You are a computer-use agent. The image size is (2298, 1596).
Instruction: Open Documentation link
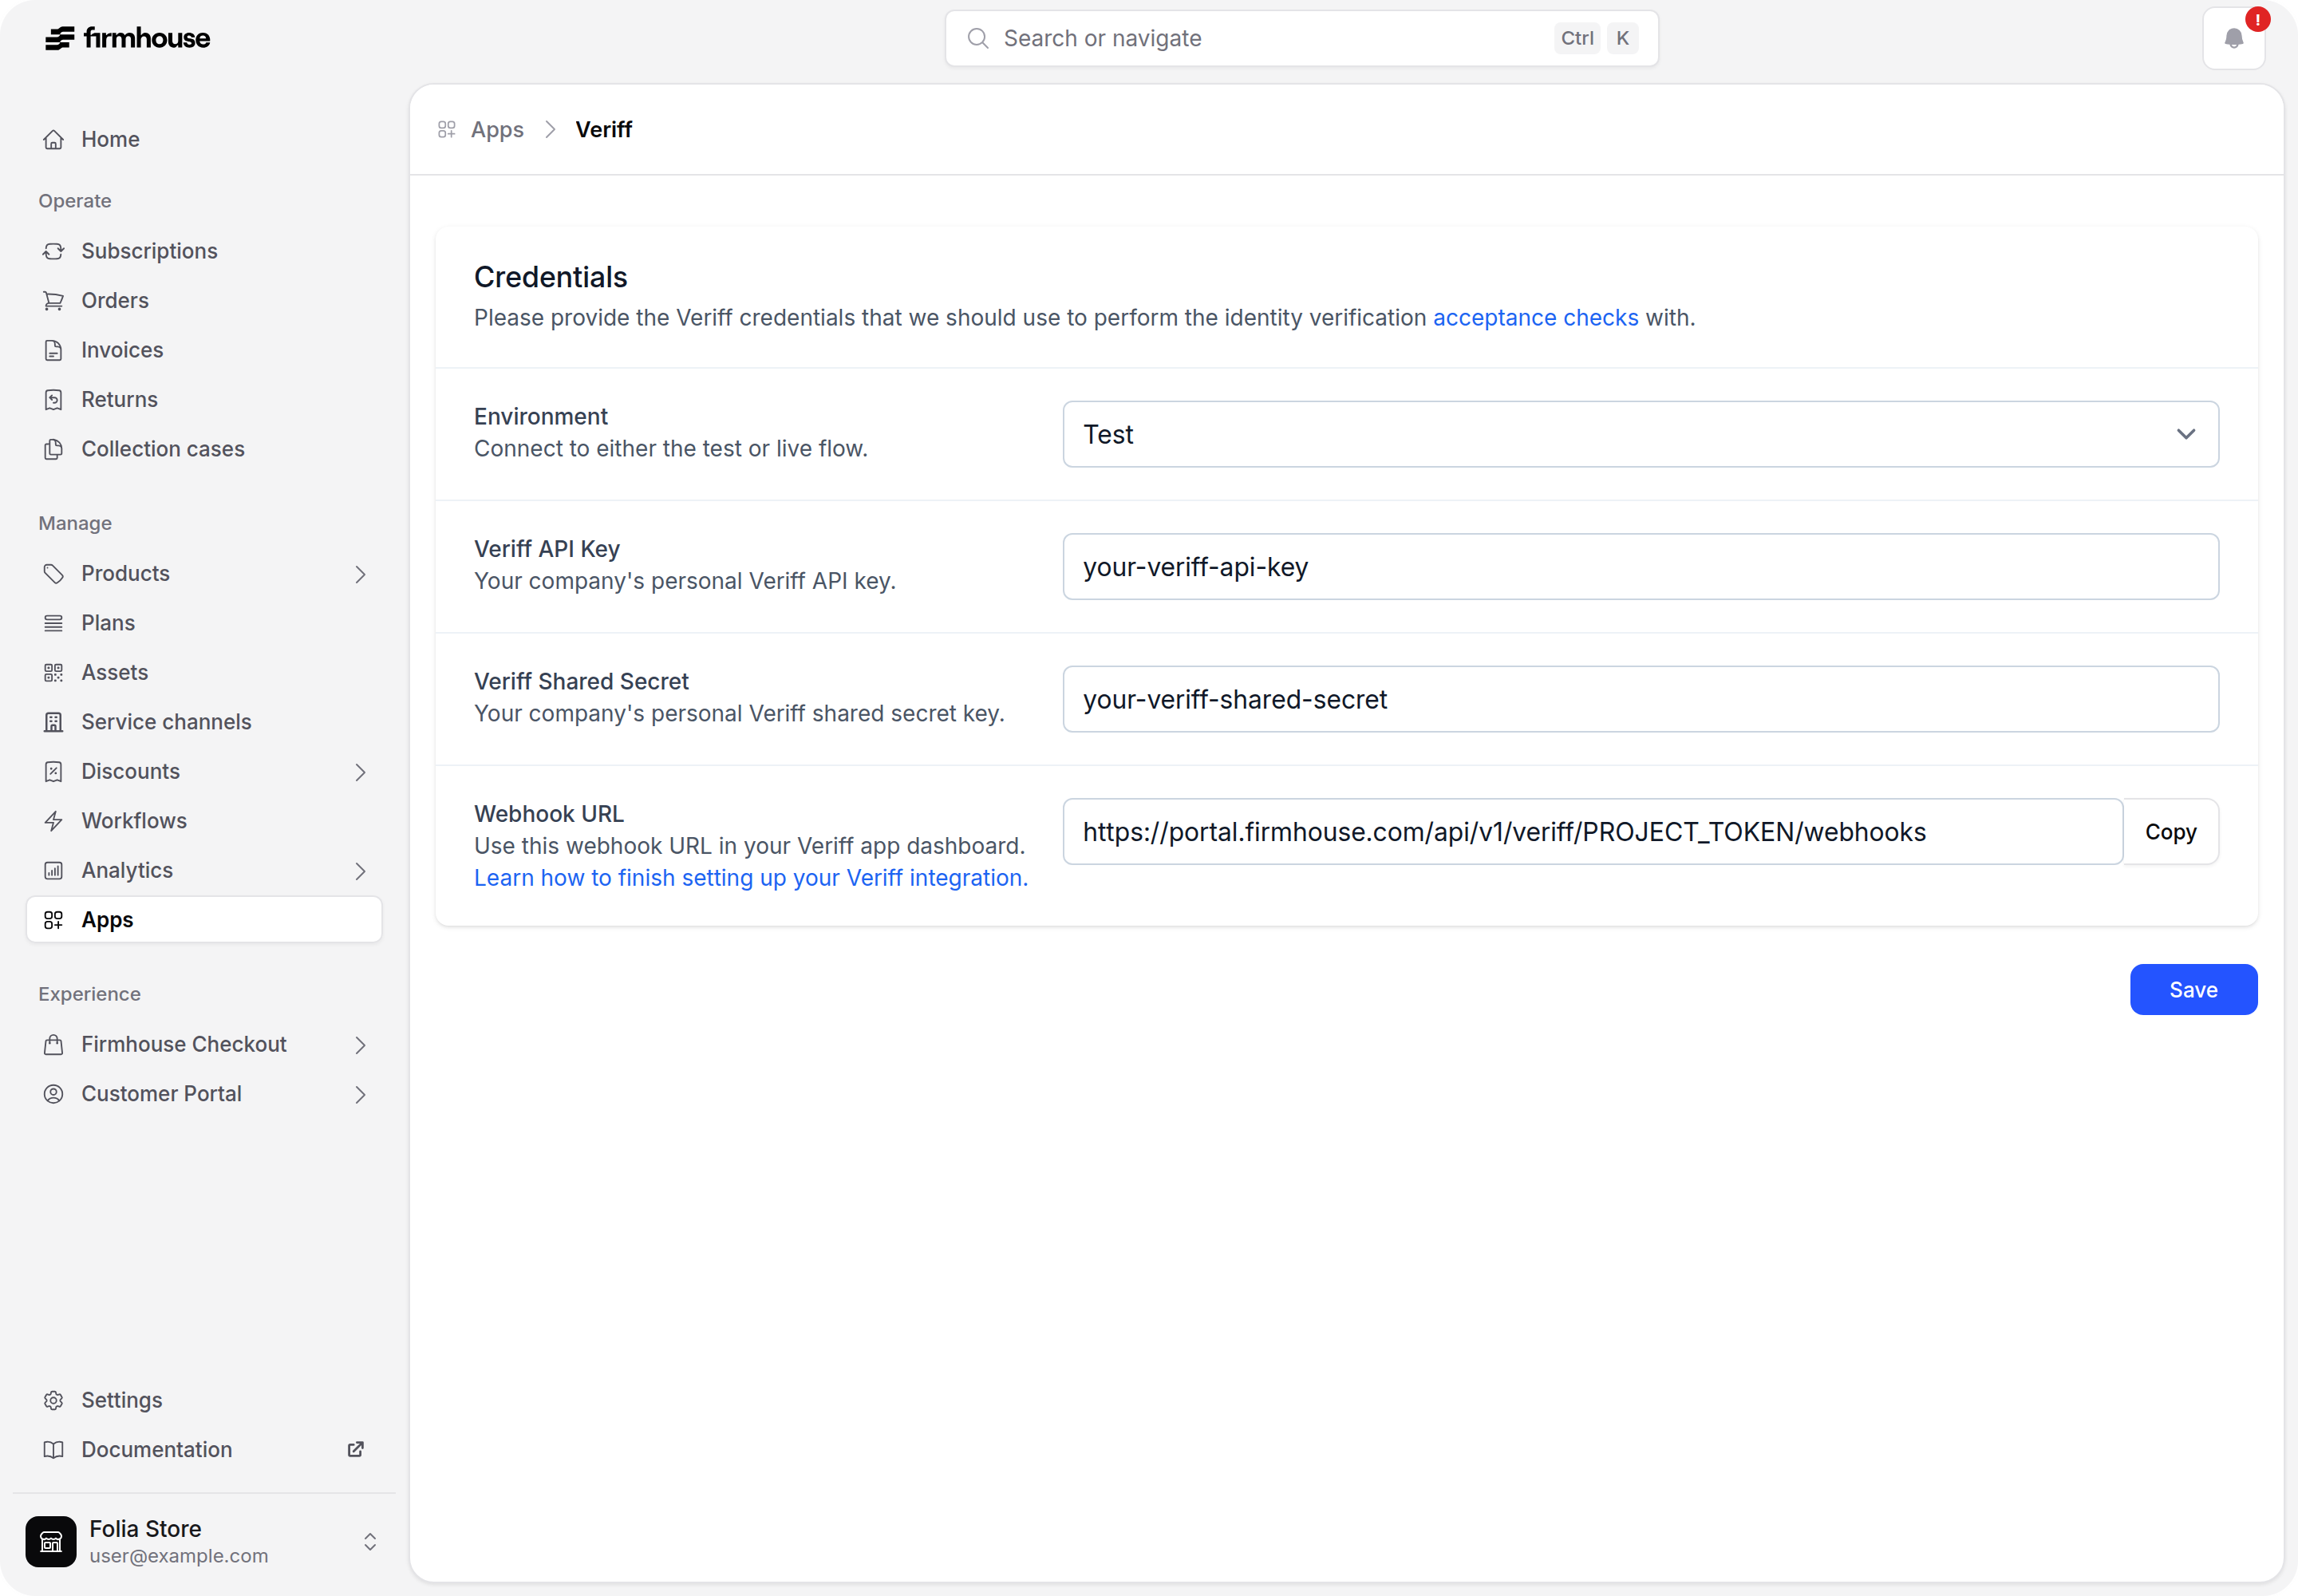(204, 1450)
